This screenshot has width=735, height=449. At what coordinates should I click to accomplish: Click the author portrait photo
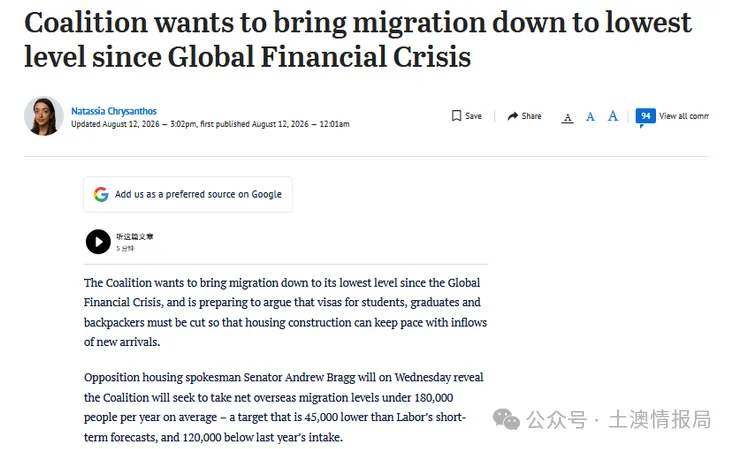[44, 116]
